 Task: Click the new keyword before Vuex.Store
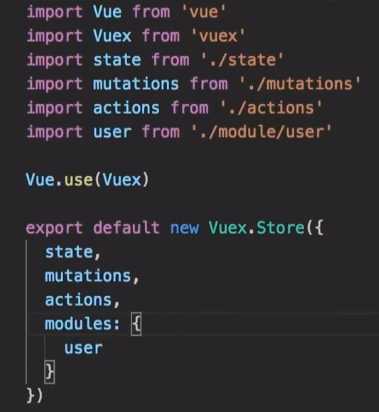tap(184, 228)
